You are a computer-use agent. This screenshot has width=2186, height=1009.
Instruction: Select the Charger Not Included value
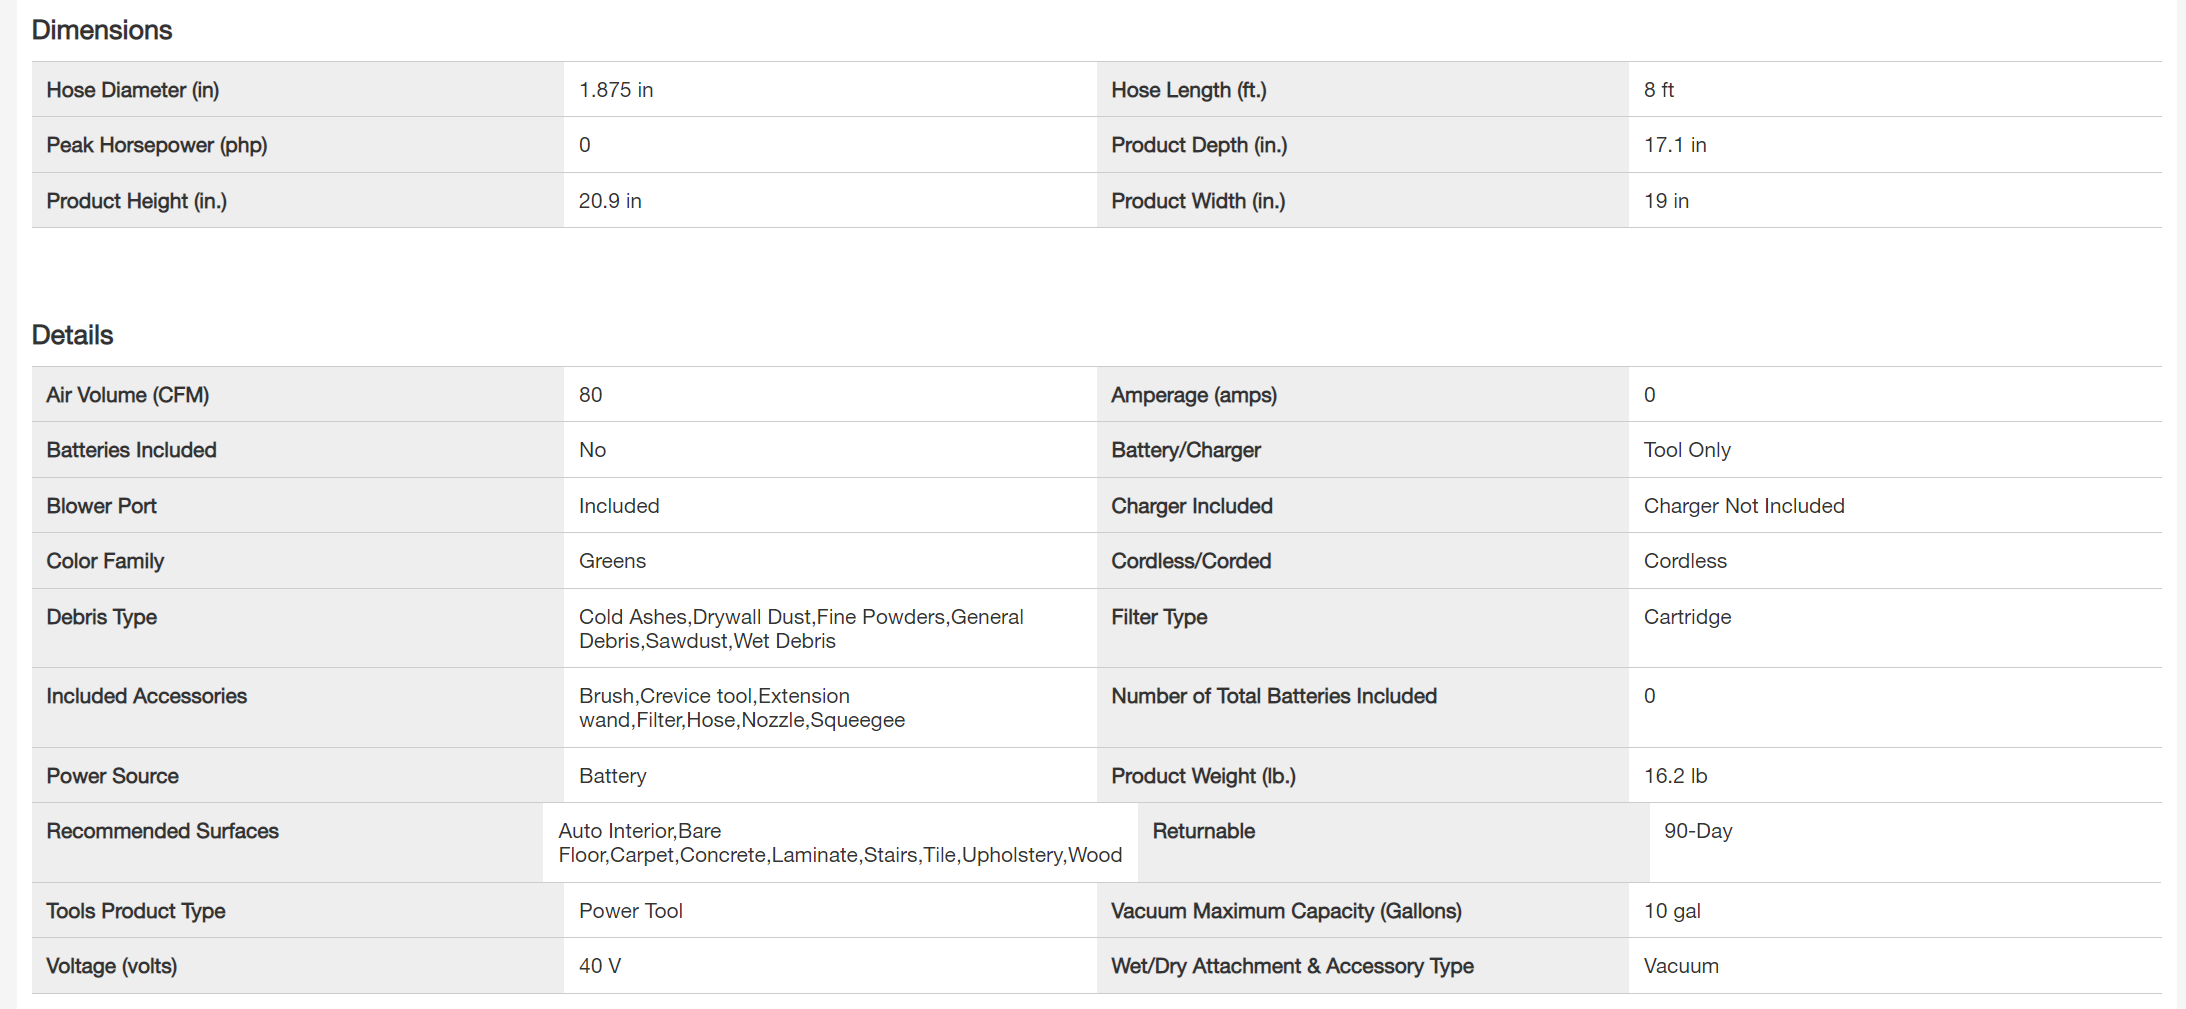pos(1744,506)
